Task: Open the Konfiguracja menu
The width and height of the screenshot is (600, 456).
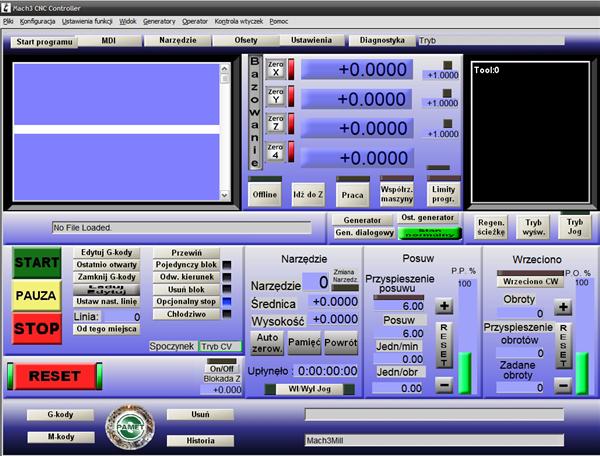Action: coord(38,21)
